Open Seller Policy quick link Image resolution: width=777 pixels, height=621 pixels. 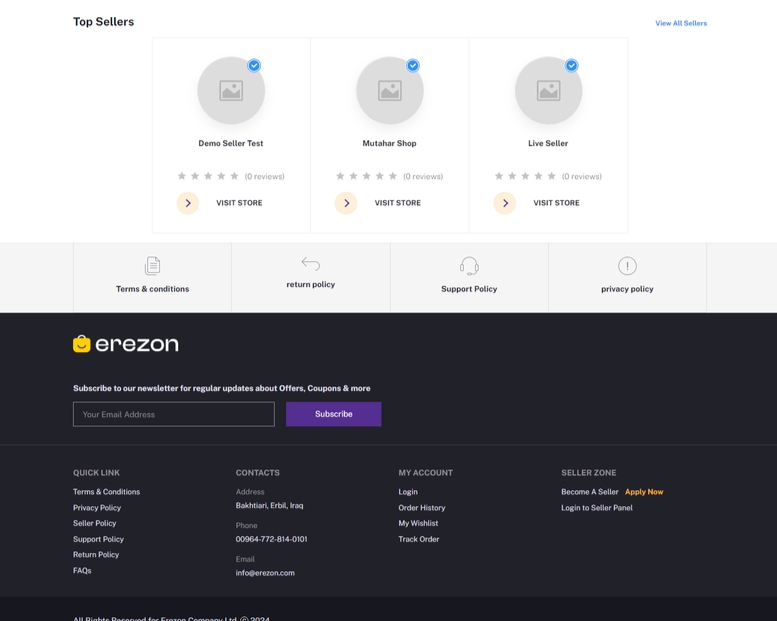(x=95, y=523)
